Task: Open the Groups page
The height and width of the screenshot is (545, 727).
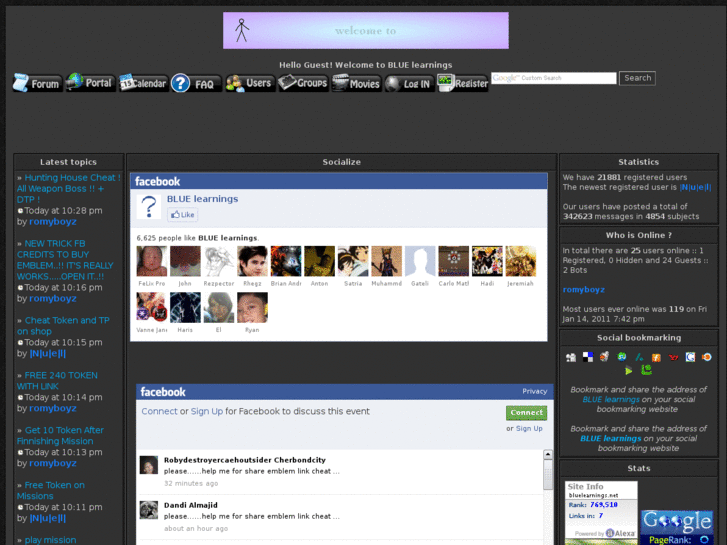Action: pos(303,83)
